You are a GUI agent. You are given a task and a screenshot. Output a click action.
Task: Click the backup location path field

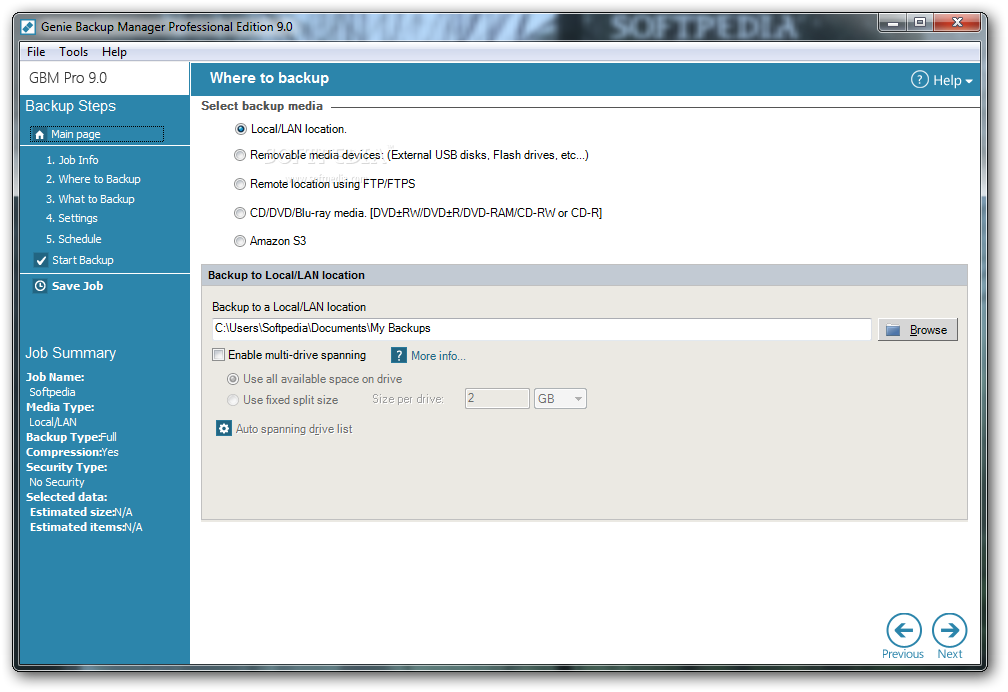point(541,329)
